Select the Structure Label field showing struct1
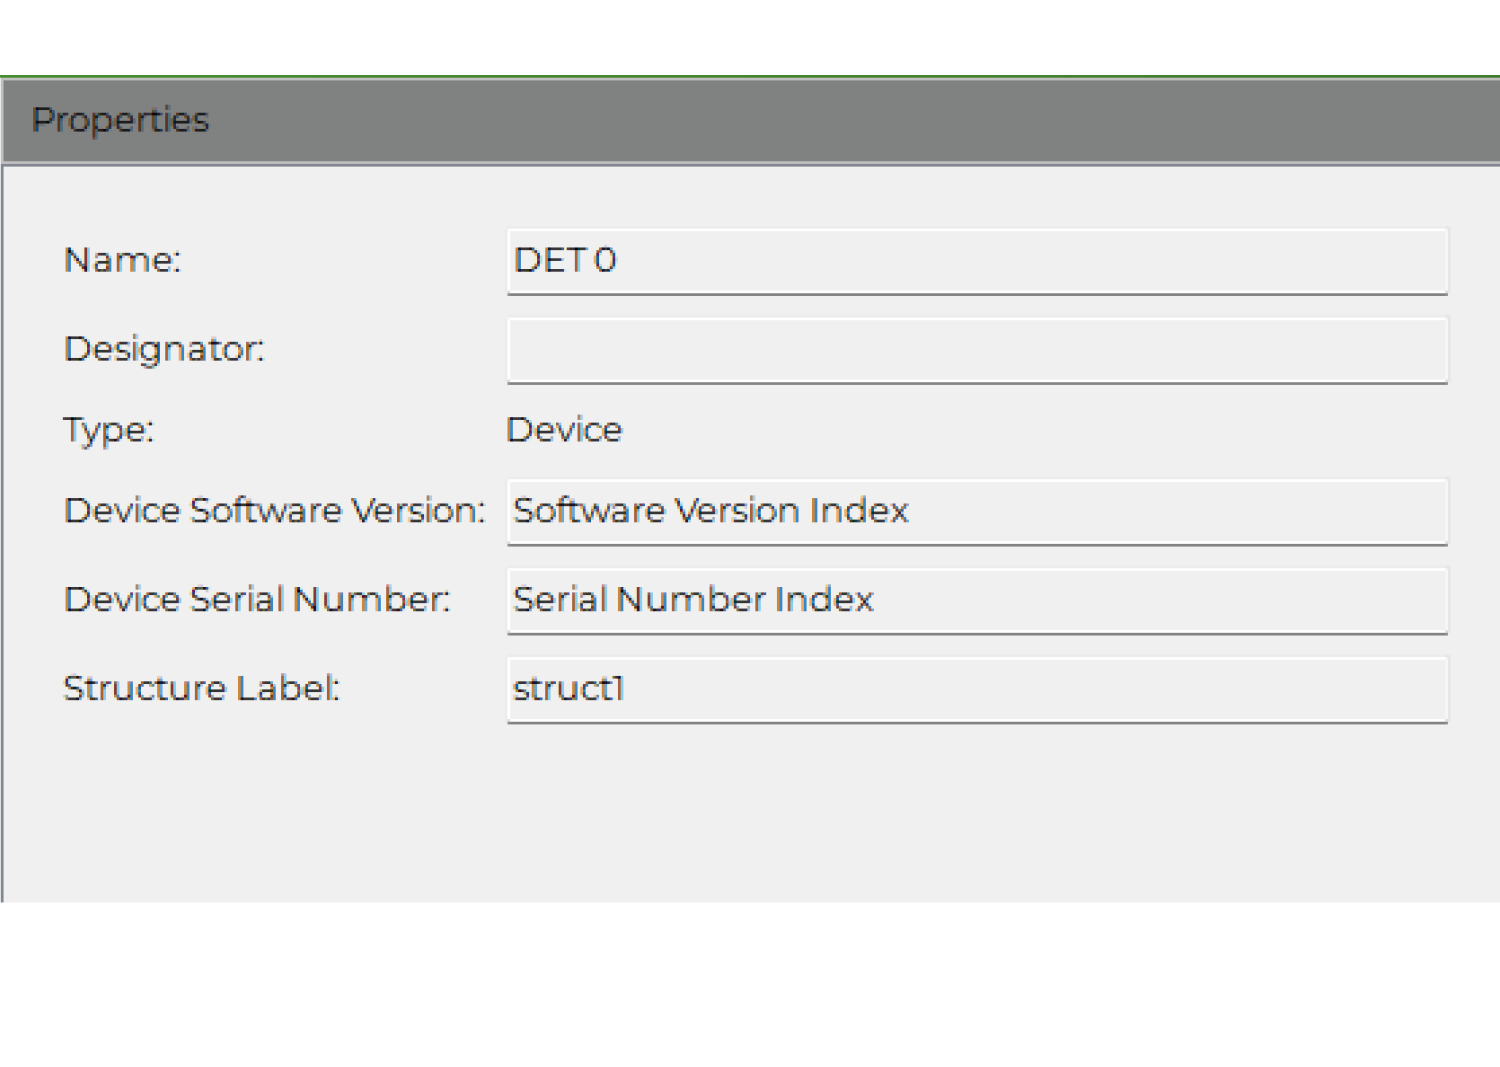This screenshot has height=1067, width=1500. pos(975,689)
